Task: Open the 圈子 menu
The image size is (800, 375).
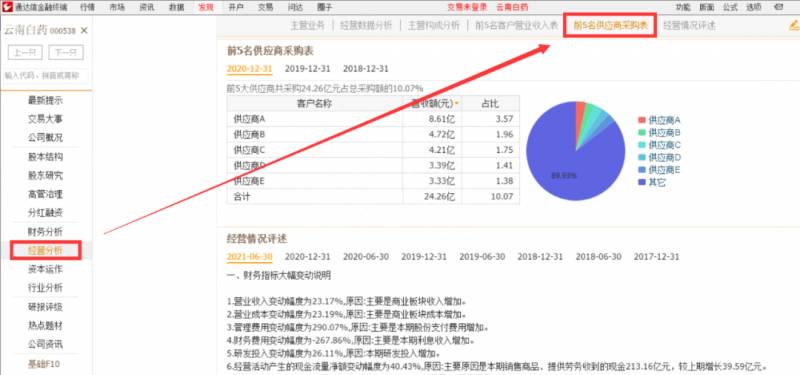Action: 324,7
